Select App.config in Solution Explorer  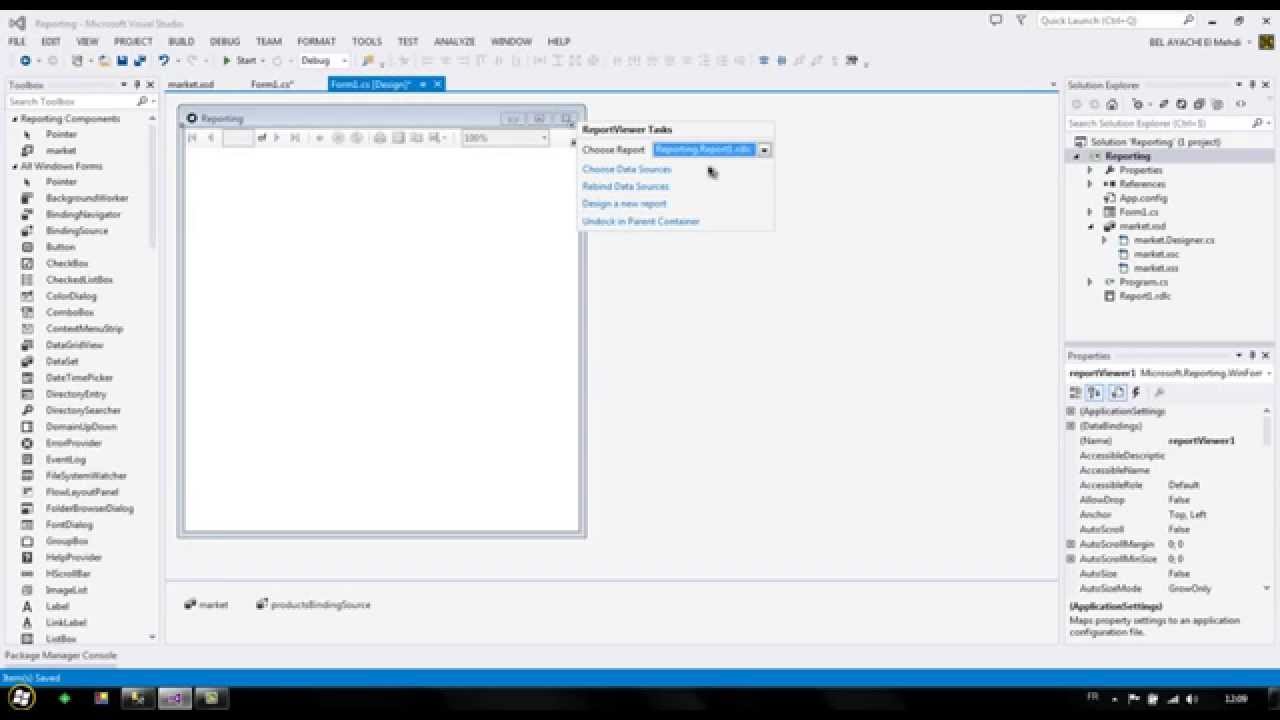coord(1143,198)
